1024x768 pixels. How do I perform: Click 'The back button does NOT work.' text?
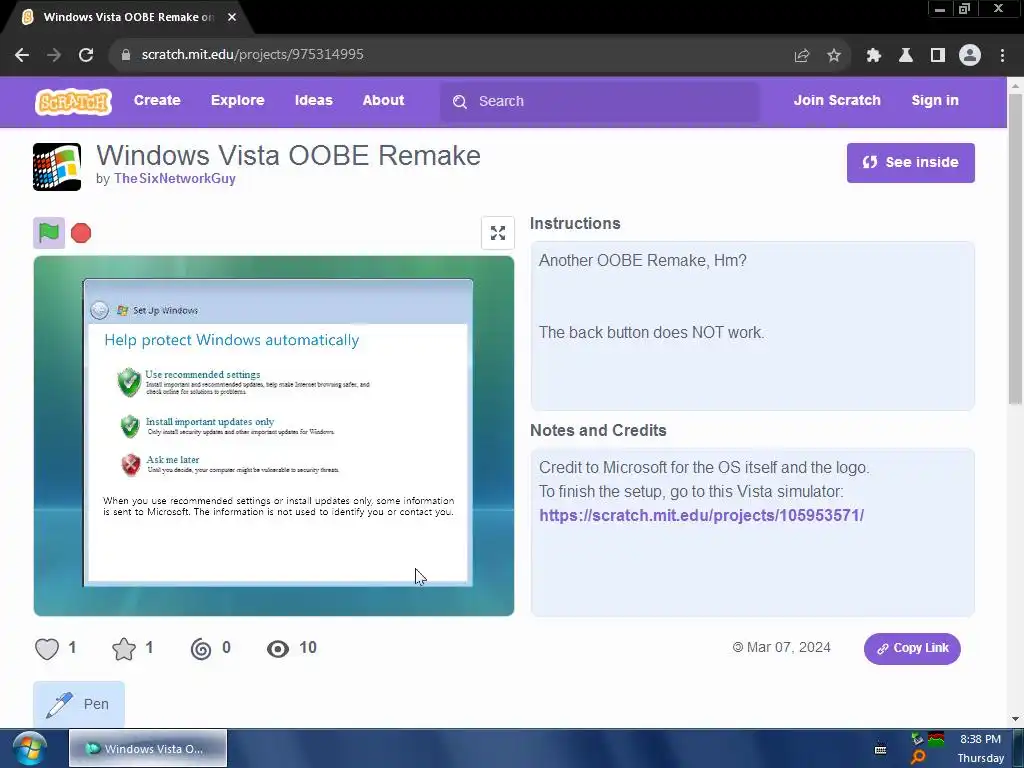point(651,332)
